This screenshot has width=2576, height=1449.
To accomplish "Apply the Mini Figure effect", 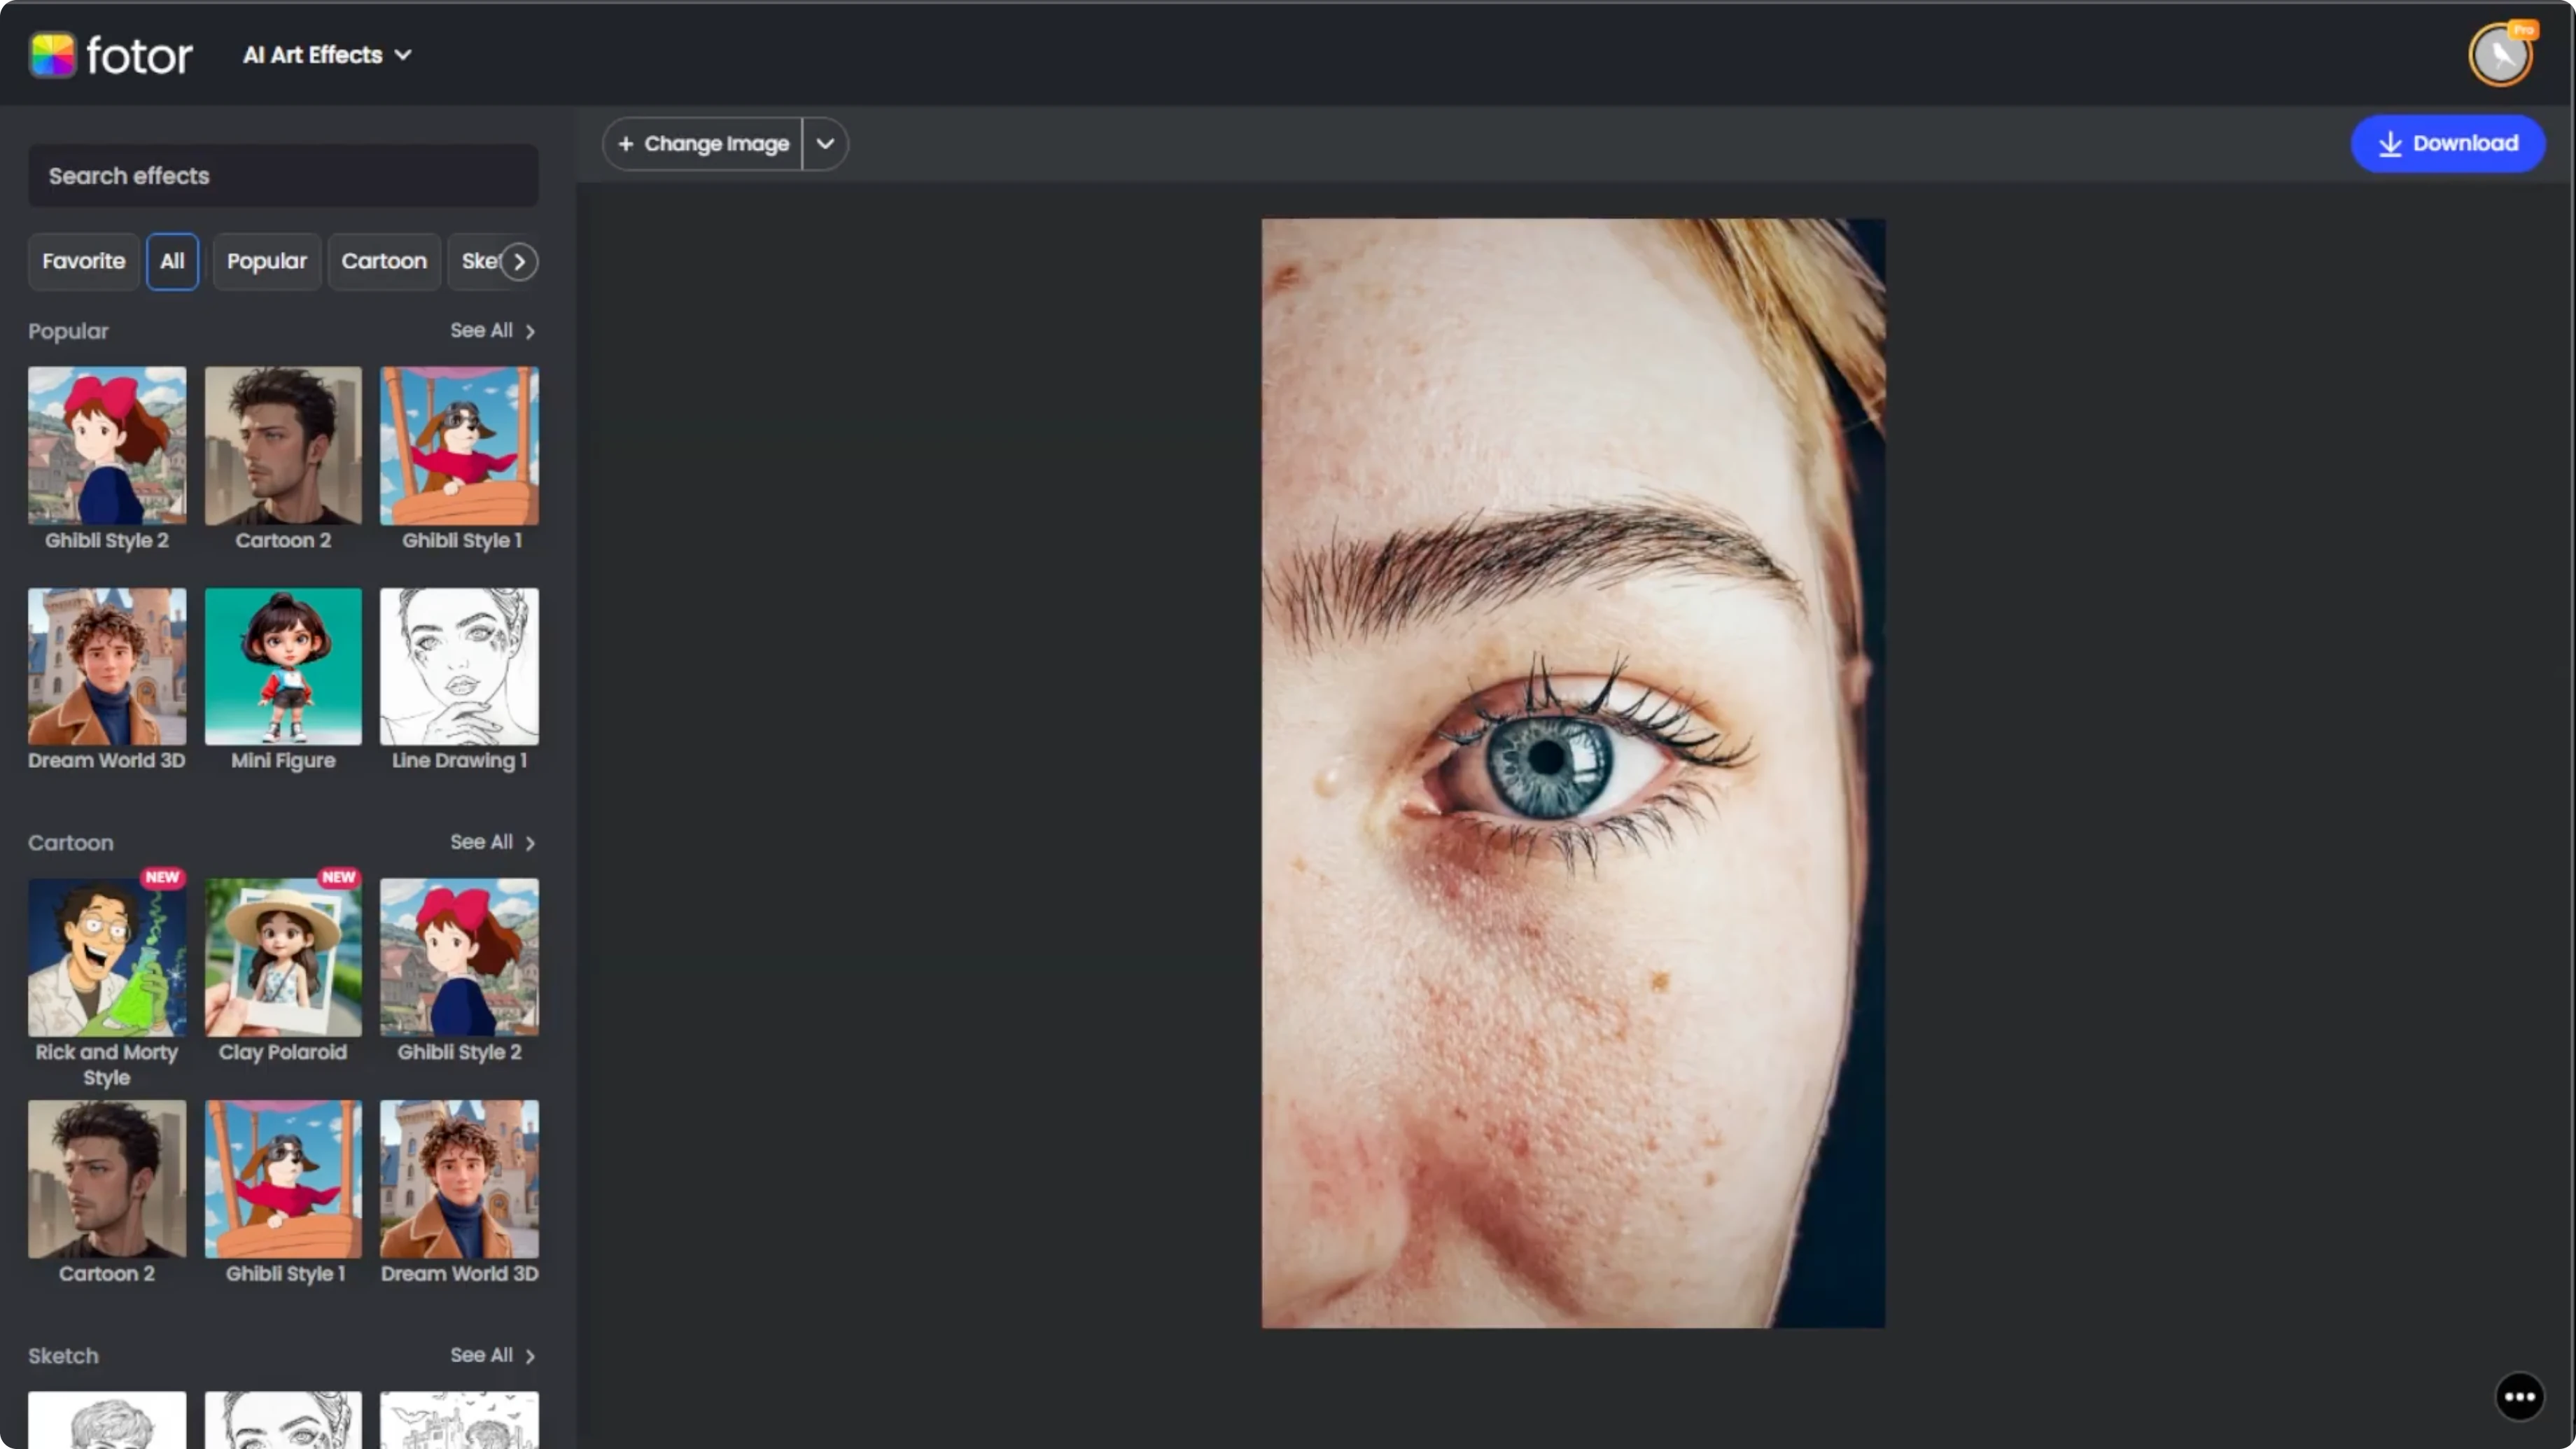I will pos(283,666).
